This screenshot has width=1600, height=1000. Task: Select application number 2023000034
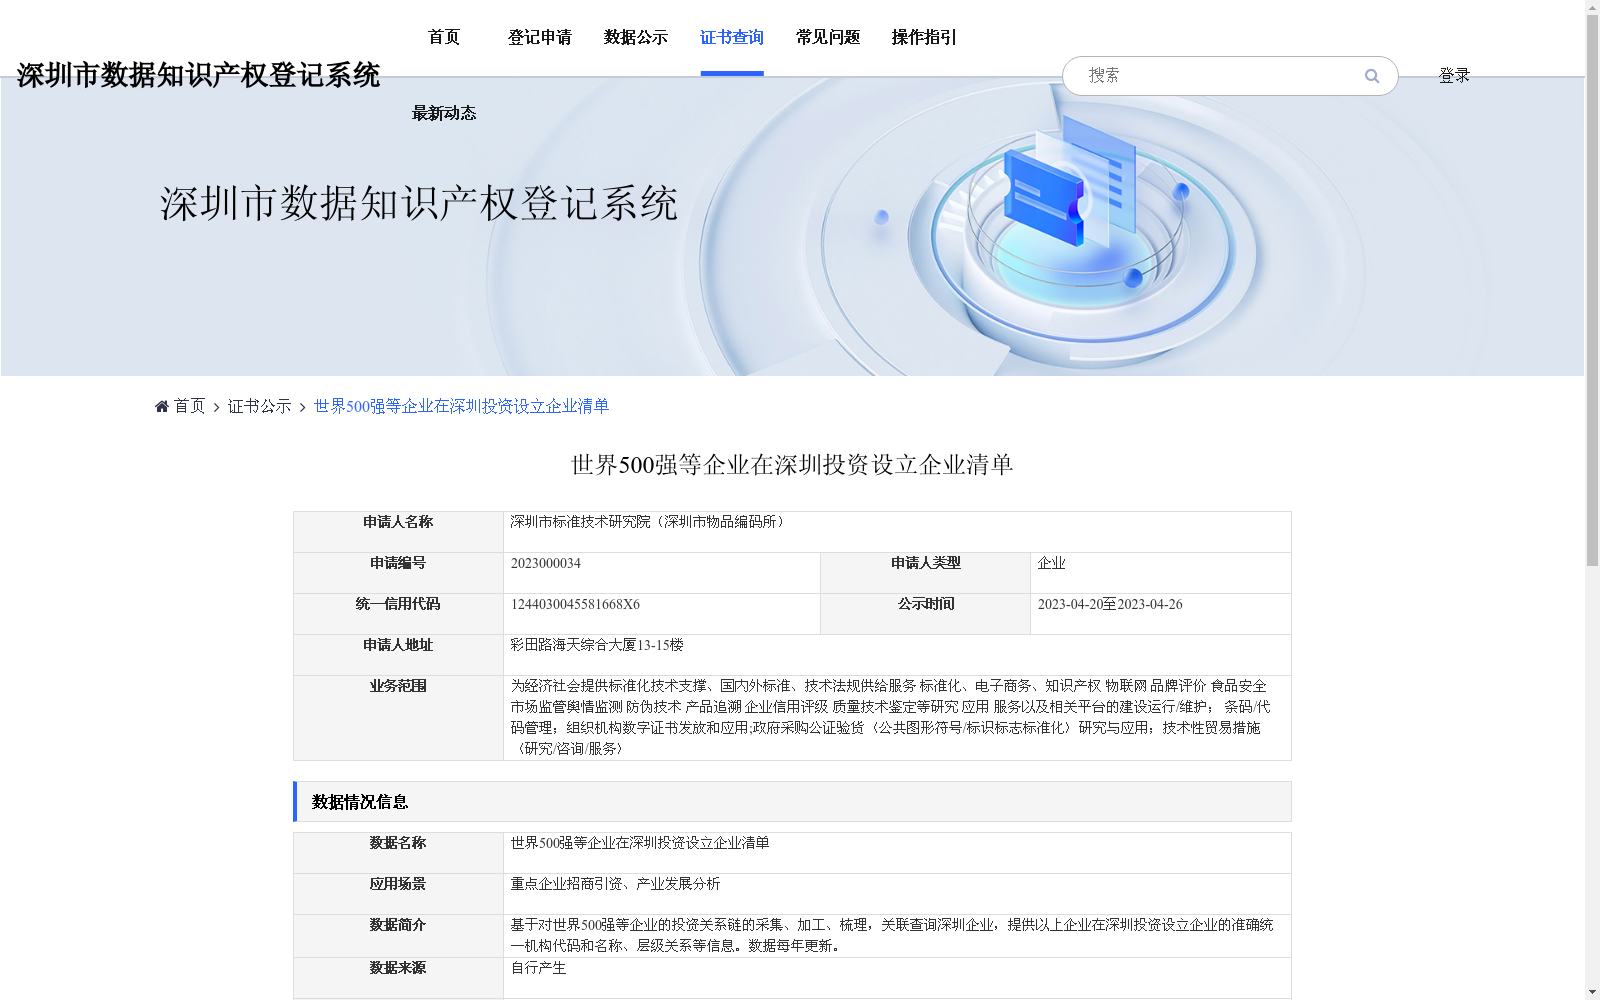pyautogui.click(x=546, y=563)
